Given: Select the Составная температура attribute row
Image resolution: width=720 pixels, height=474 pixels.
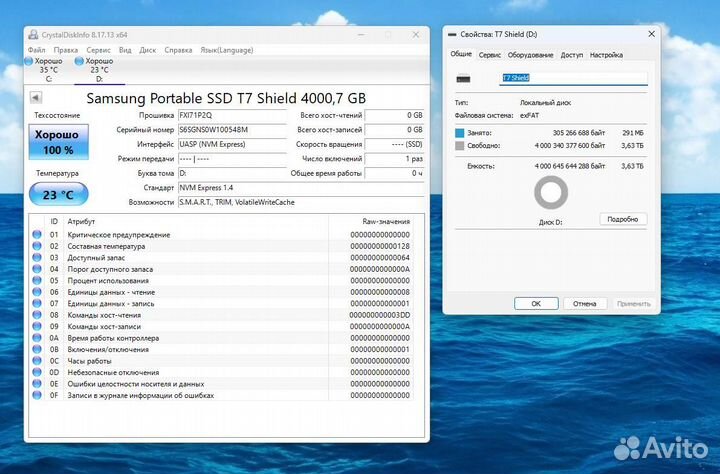Looking at the screenshot, I should click(x=222, y=246).
